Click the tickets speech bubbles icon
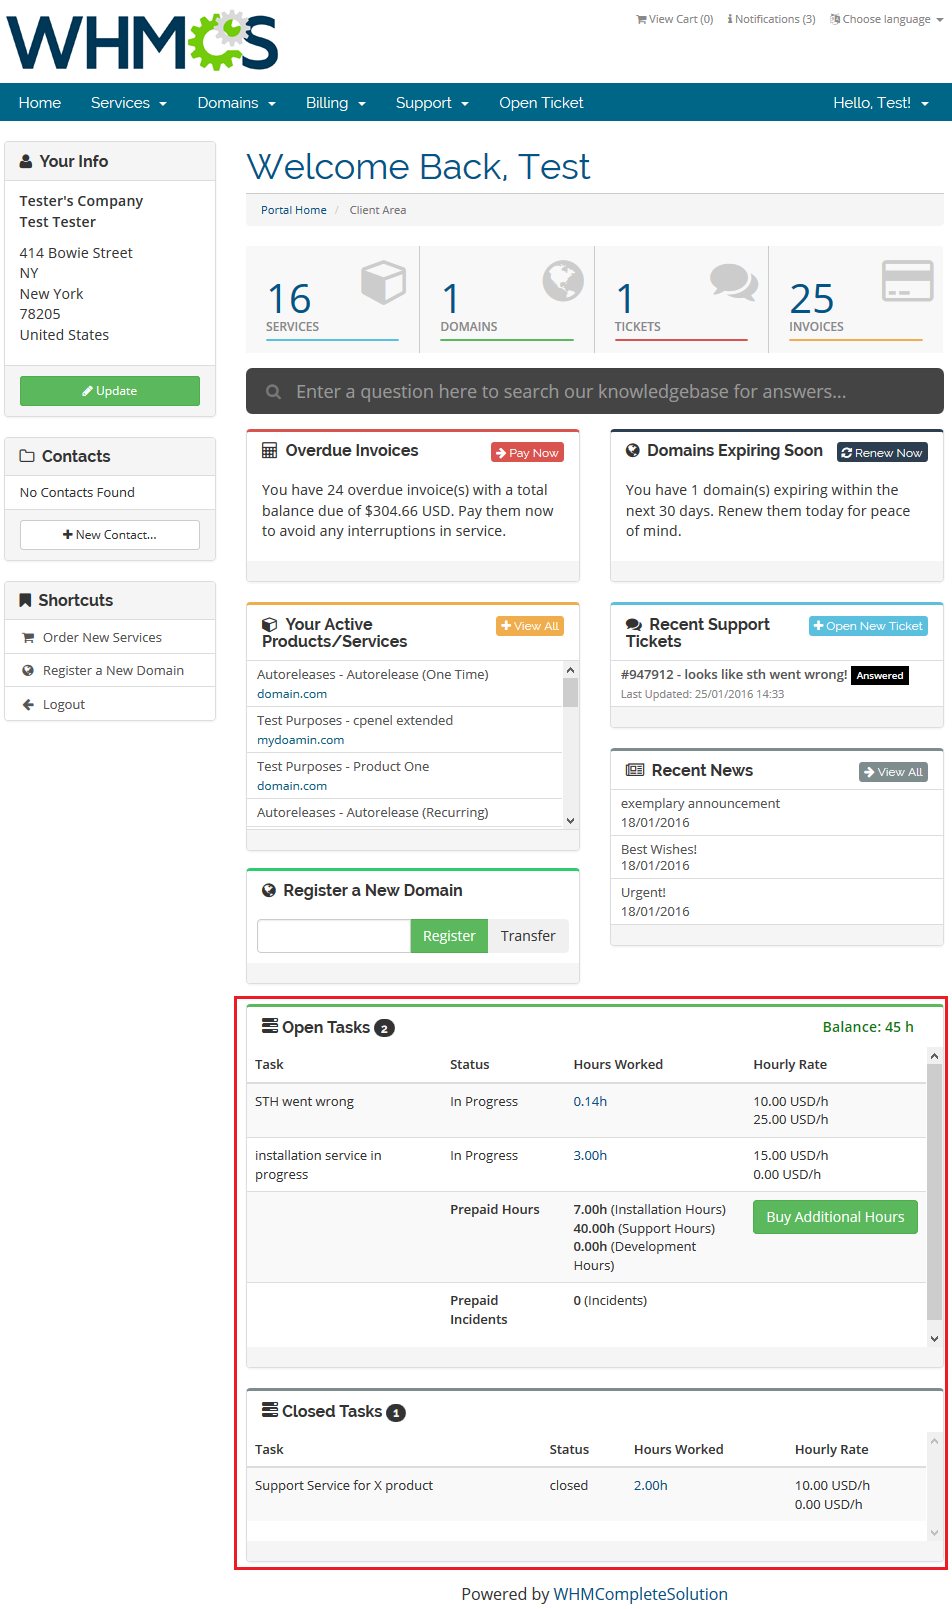Image resolution: width=952 pixels, height=1609 pixels. coord(734,282)
